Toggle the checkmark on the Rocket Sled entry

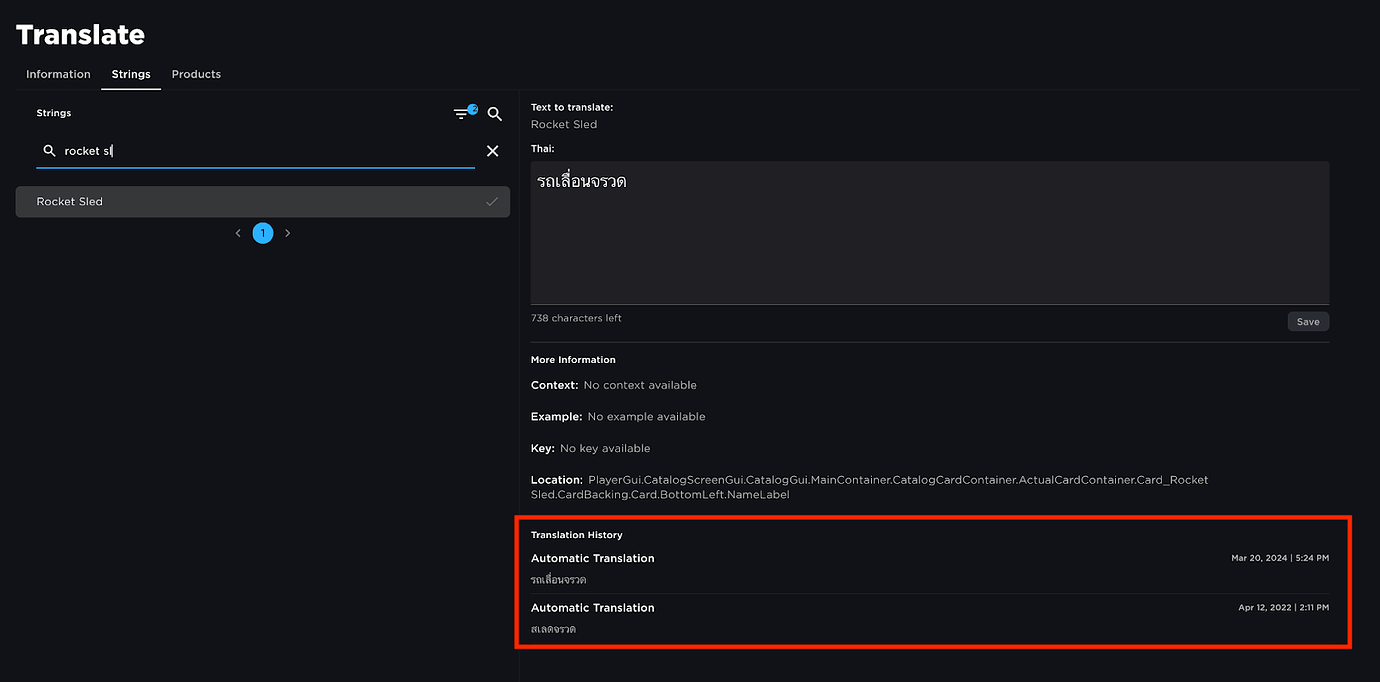click(491, 201)
